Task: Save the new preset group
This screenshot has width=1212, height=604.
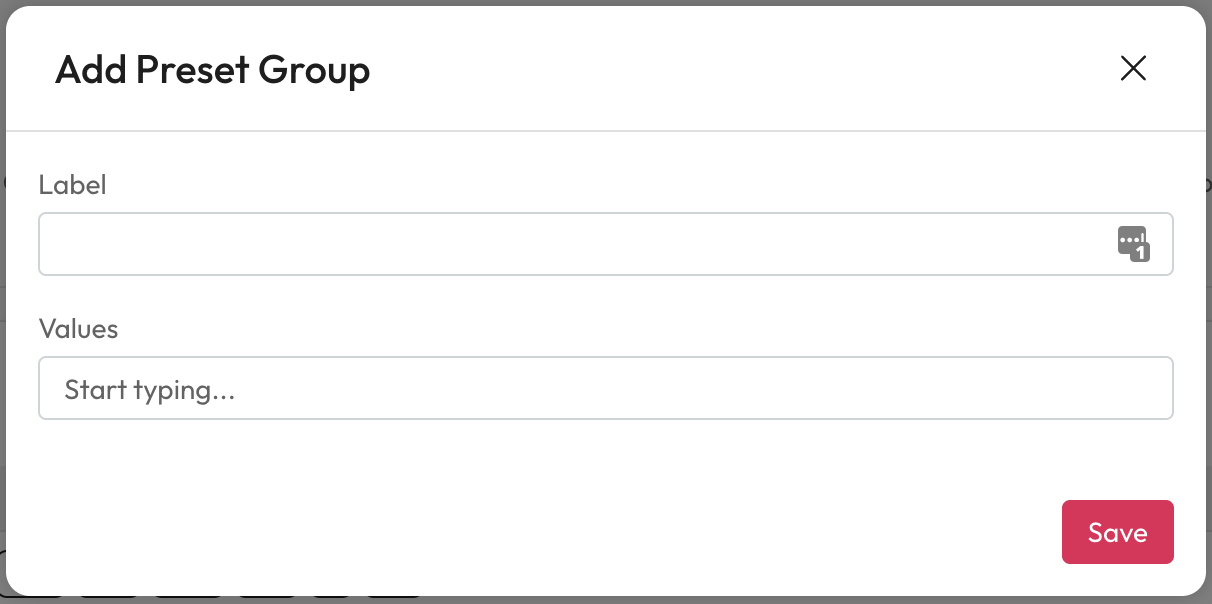Action: click(1117, 532)
